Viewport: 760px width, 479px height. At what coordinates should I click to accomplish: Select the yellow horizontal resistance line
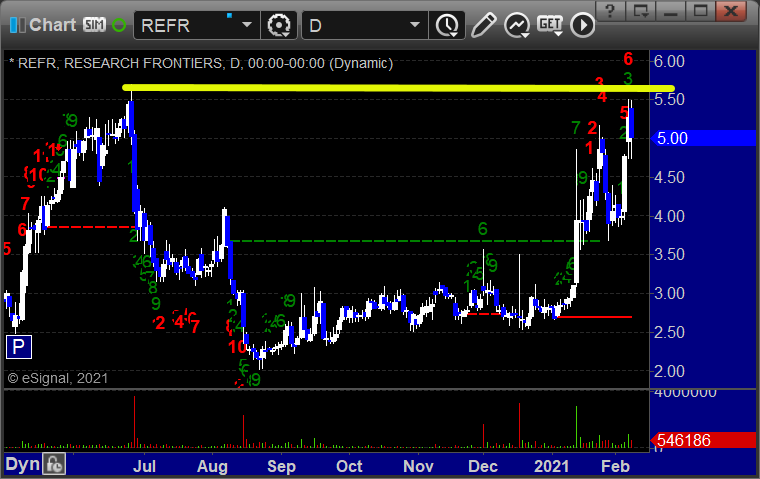(x=398, y=88)
